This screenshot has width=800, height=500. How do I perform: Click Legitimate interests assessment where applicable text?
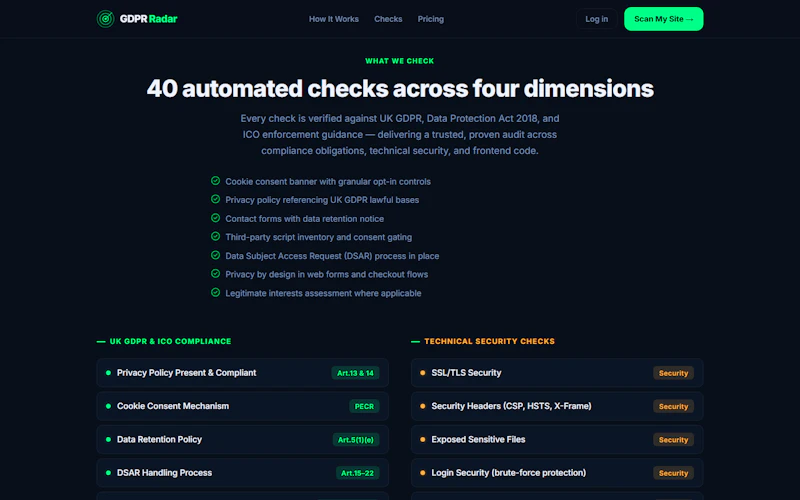coord(323,293)
